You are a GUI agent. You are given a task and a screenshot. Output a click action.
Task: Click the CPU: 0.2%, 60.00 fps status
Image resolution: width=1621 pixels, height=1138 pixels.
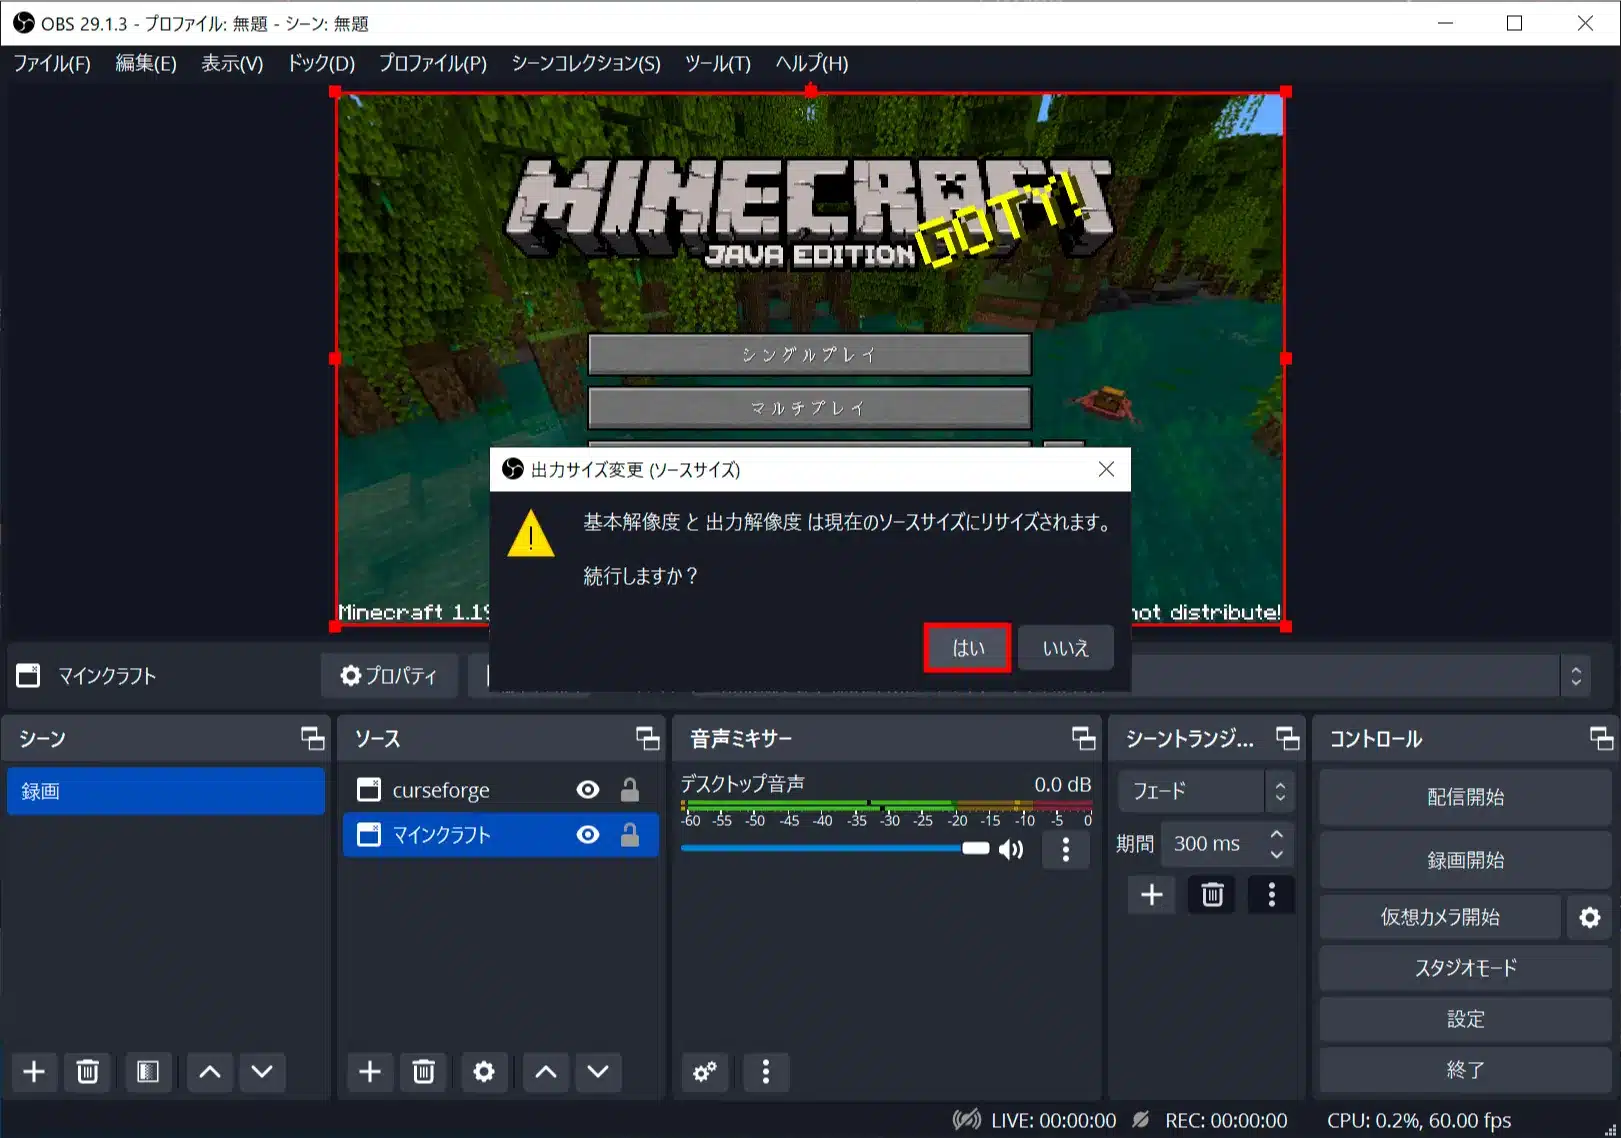pos(1419,1120)
